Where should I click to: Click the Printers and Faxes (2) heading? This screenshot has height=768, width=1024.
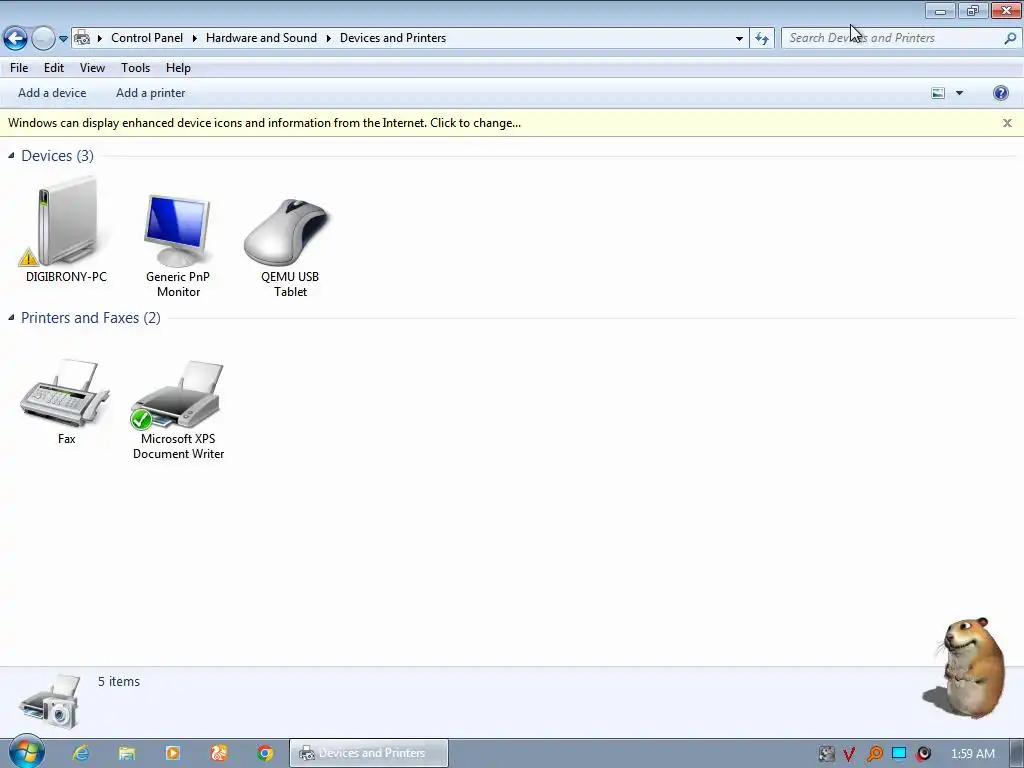click(91, 317)
